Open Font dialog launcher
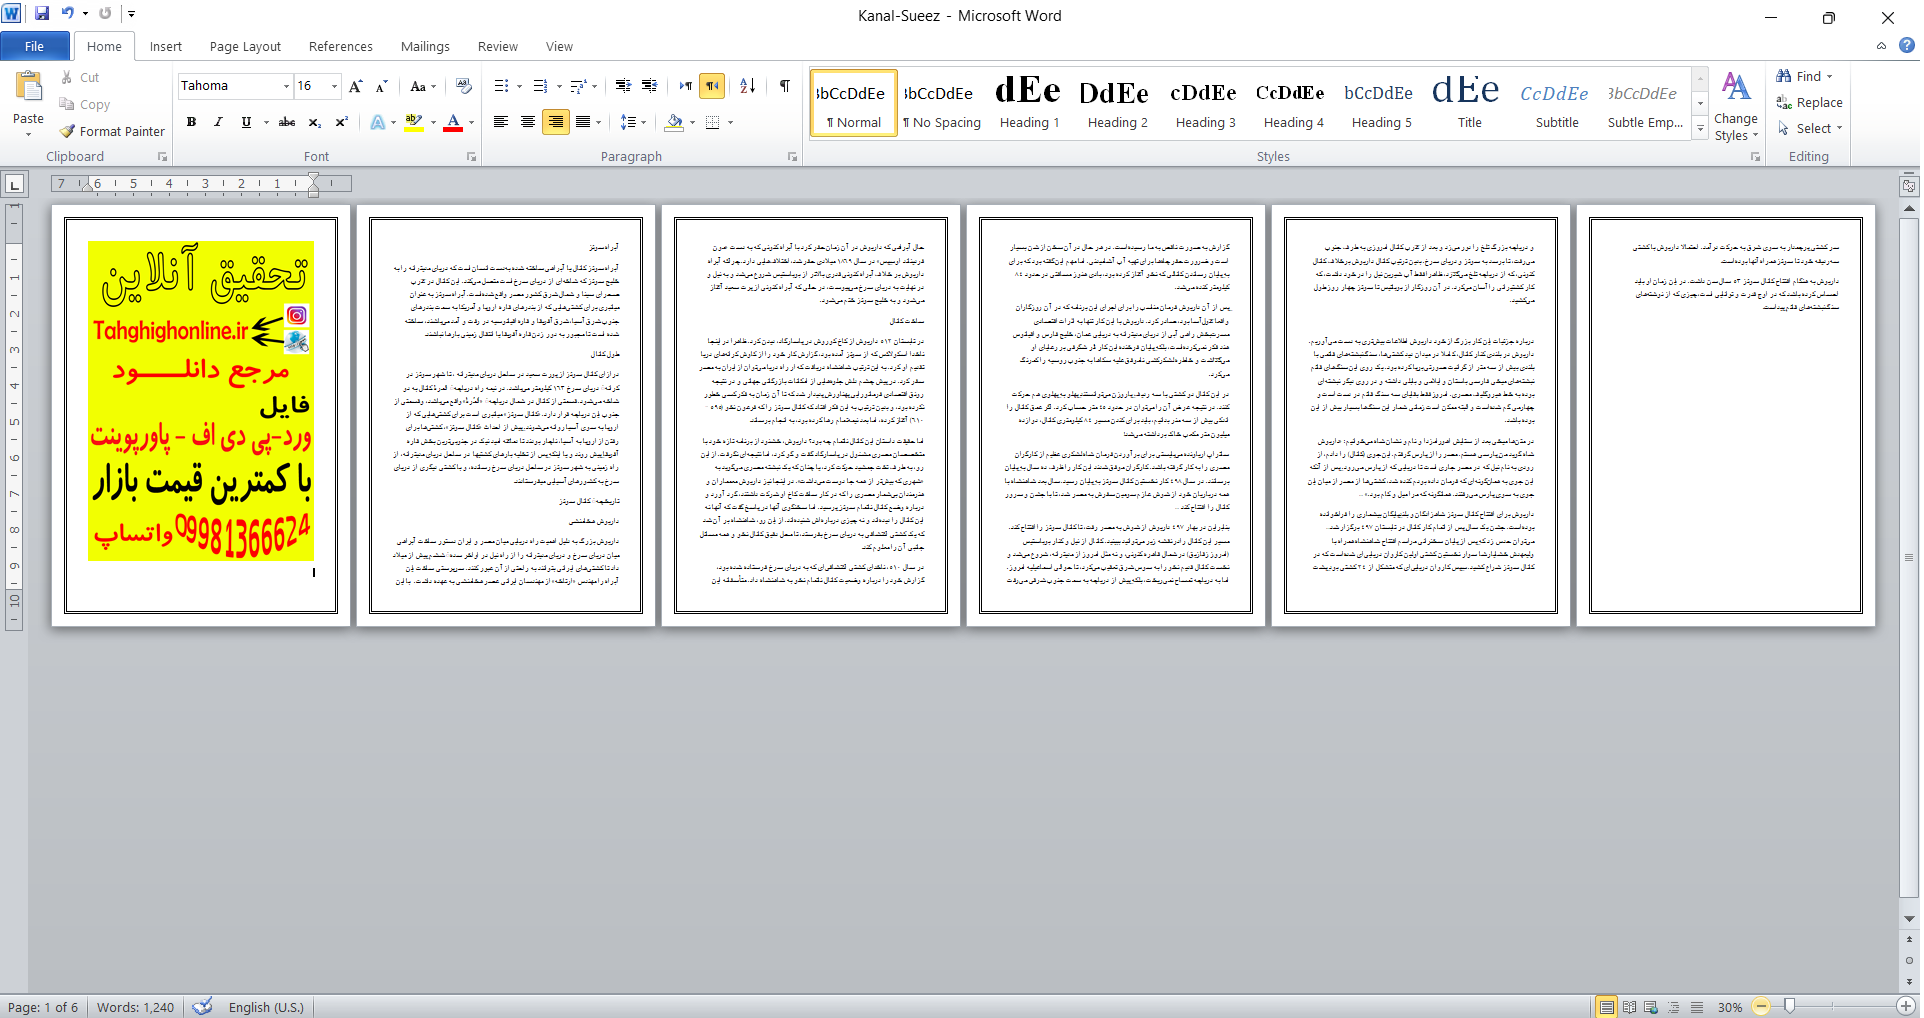This screenshot has height=1018, width=1924. 472,157
